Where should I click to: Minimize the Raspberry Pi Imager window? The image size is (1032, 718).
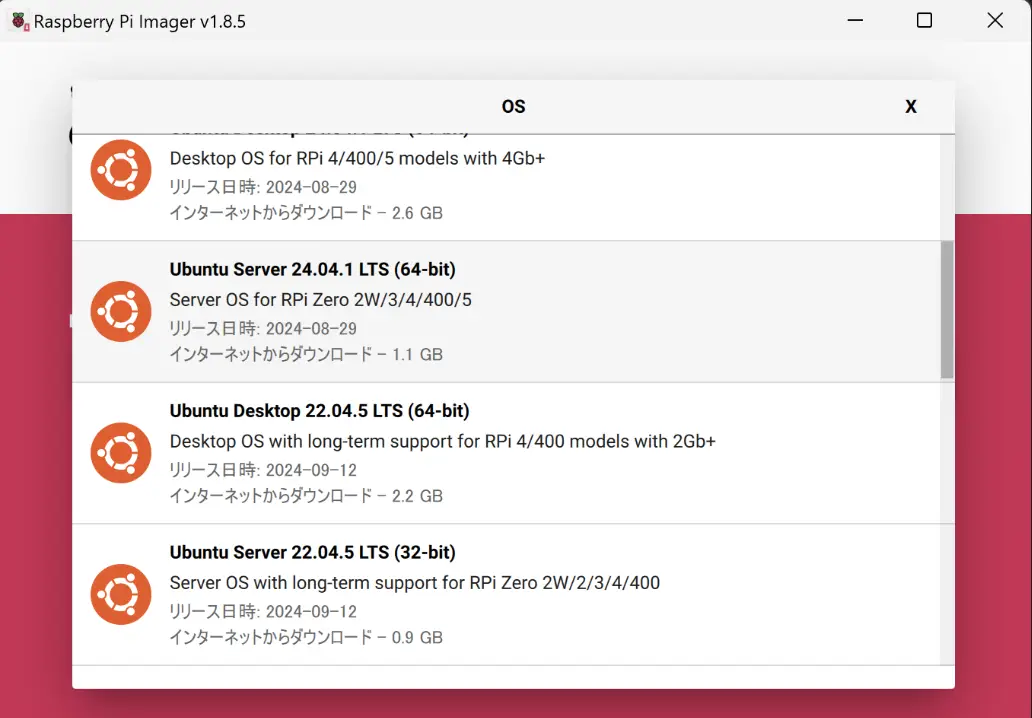tap(855, 20)
